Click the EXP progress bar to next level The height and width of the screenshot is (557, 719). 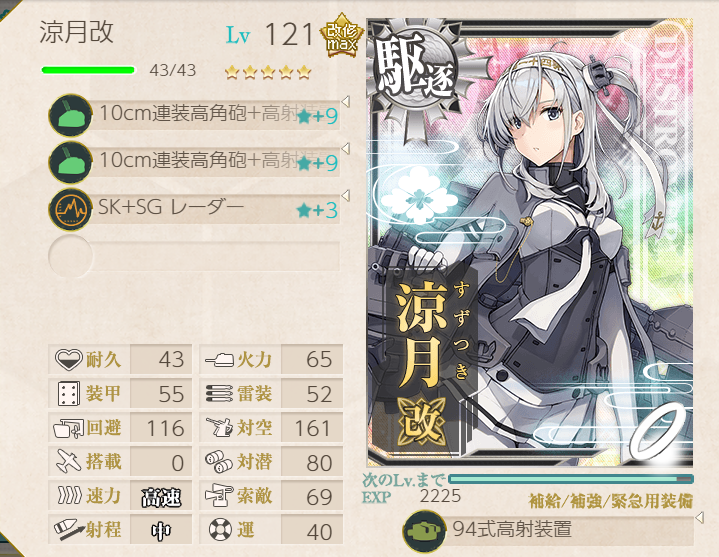click(571, 479)
